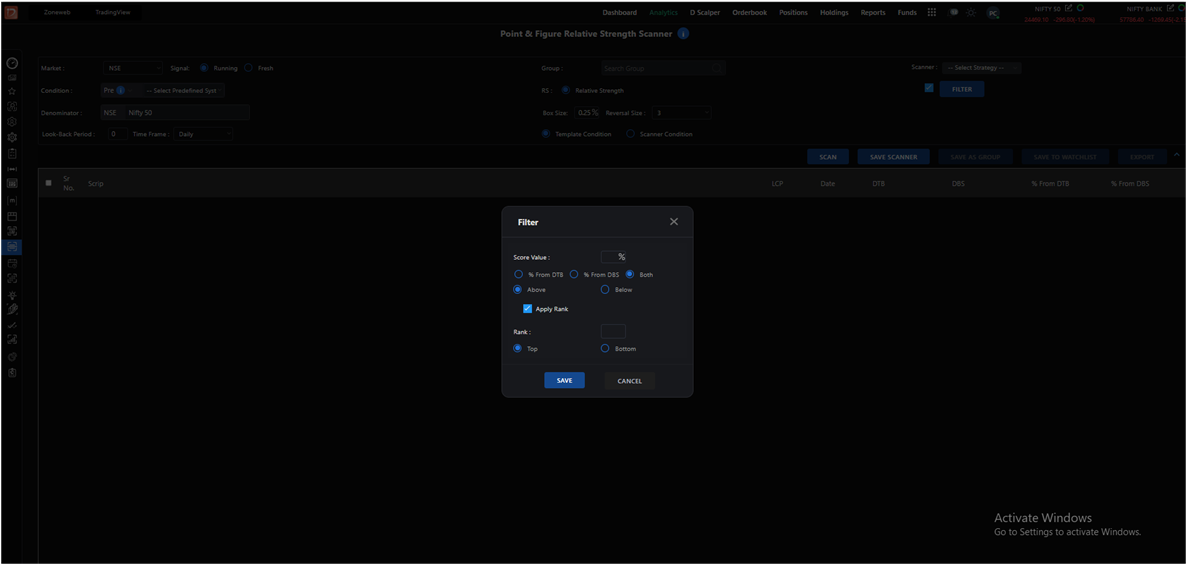
Task: Select the Below radio button
Action: [x=605, y=289]
